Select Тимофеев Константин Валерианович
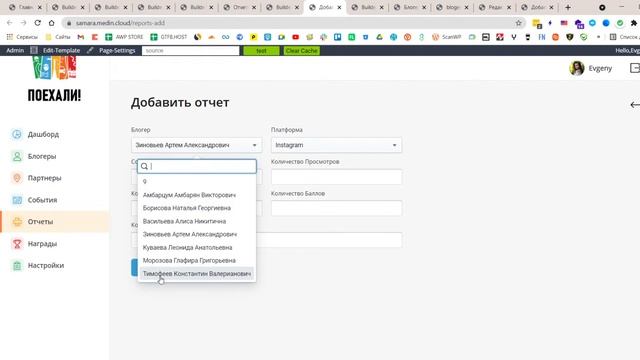Viewport: 640px width, 360px height. click(x=197, y=273)
